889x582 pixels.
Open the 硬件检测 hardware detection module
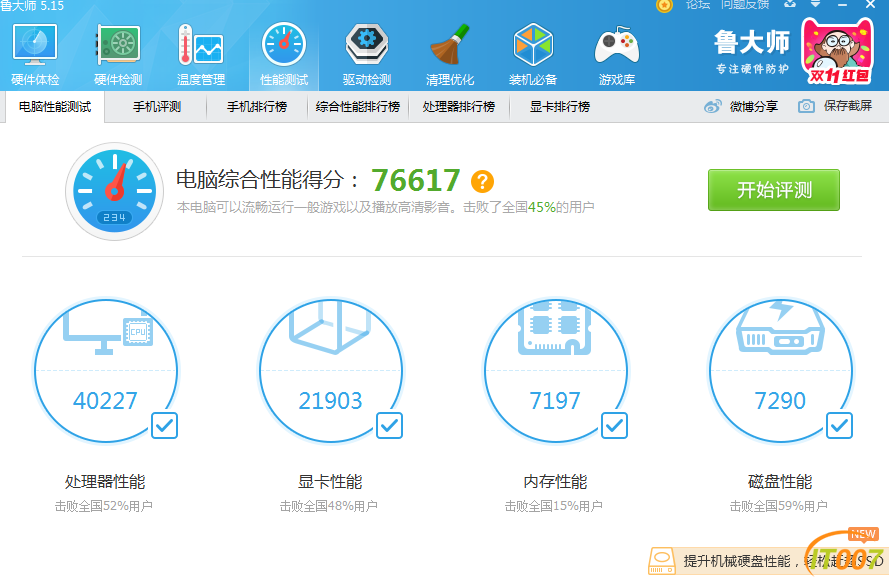pos(118,55)
